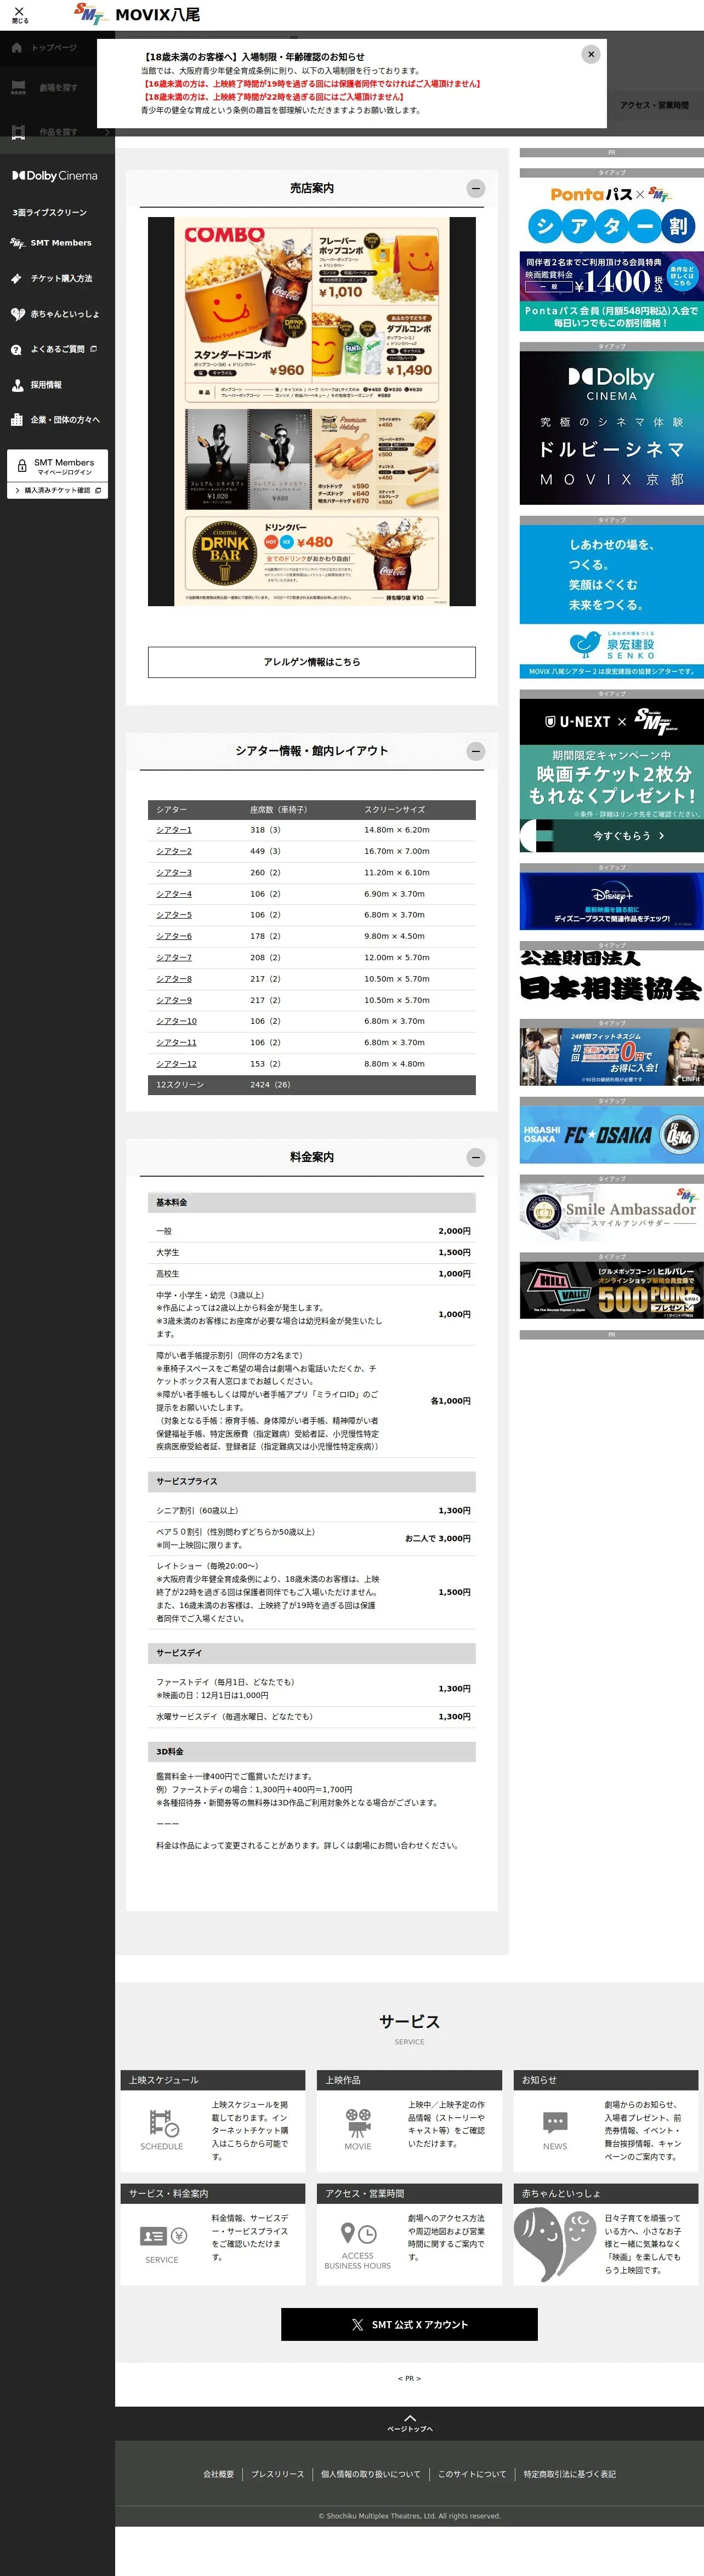The width and height of the screenshot is (704, 2576).
Task: Open シアター1 layout link
Action: [x=174, y=830]
